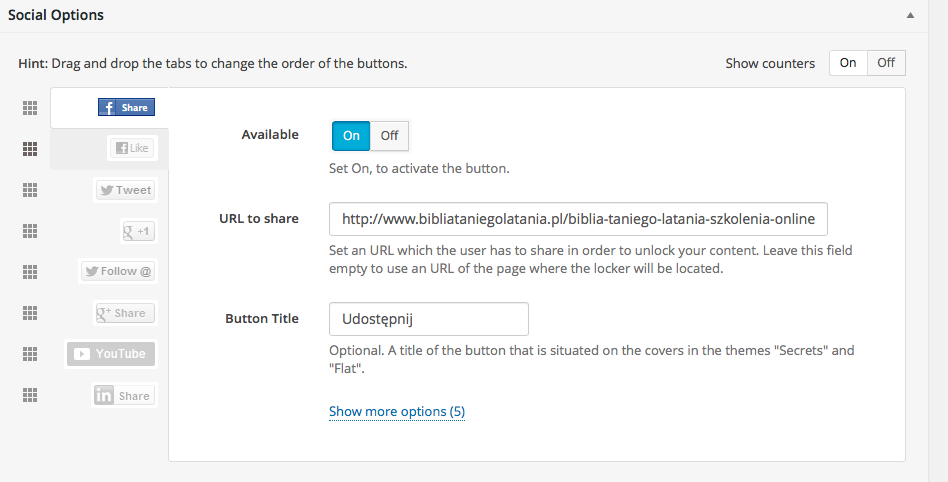Click drag handle beside Facebook Share tab
948x482 pixels.
[x=30, y=108]
